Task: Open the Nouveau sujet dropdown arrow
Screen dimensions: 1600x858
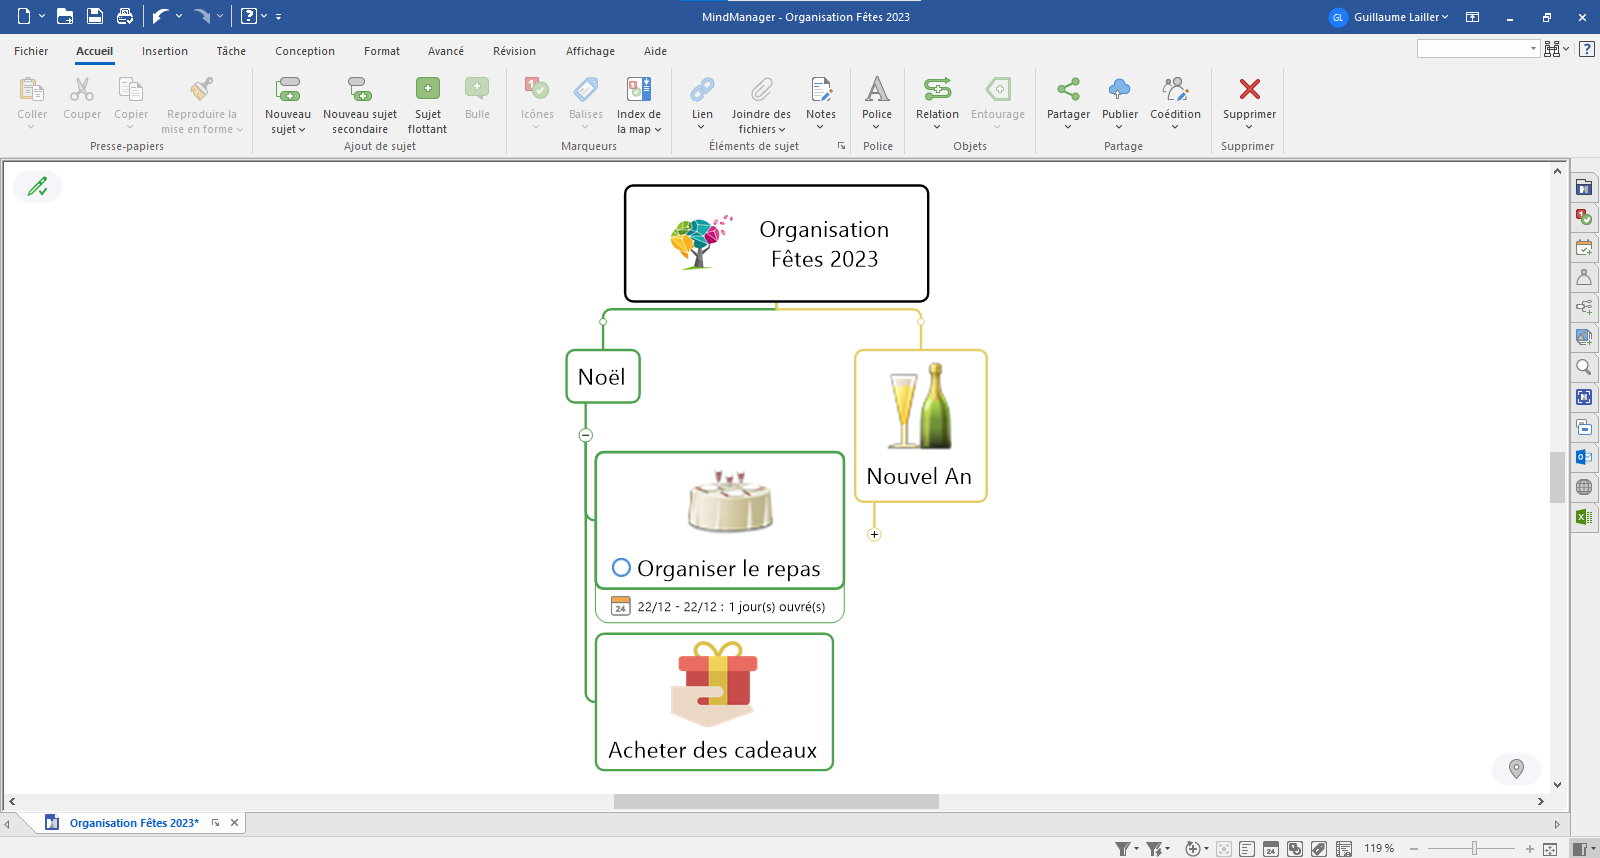Action: click(302, 130)
